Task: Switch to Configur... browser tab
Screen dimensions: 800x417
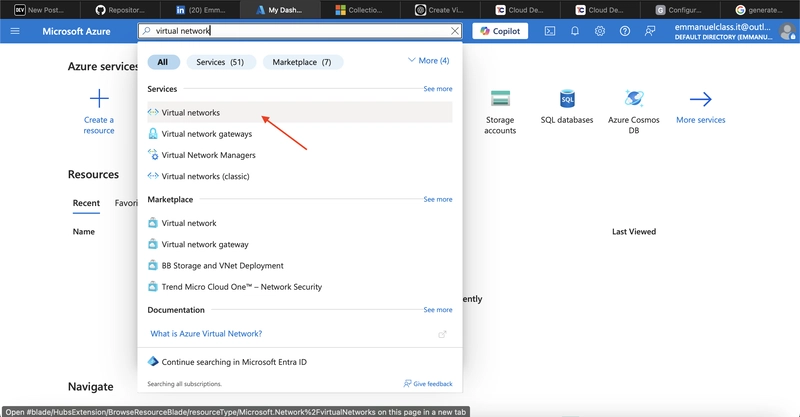Action: coord(680,10)
